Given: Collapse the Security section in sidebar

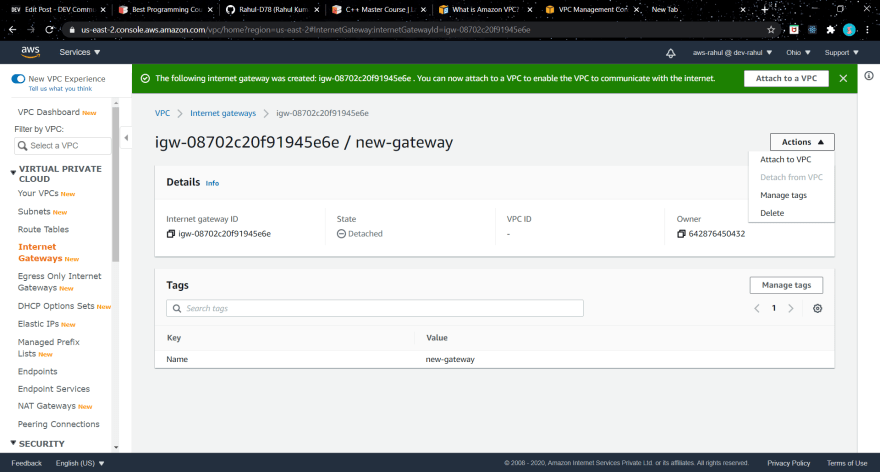Looking at the screenshot, I should tap(13, 443).
